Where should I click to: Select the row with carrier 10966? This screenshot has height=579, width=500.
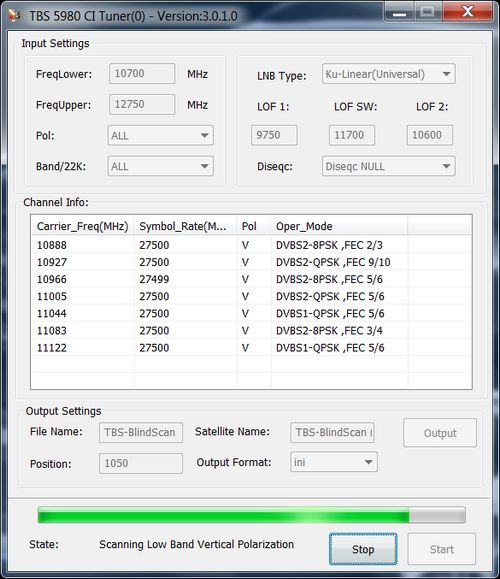(x=251, y=279)
